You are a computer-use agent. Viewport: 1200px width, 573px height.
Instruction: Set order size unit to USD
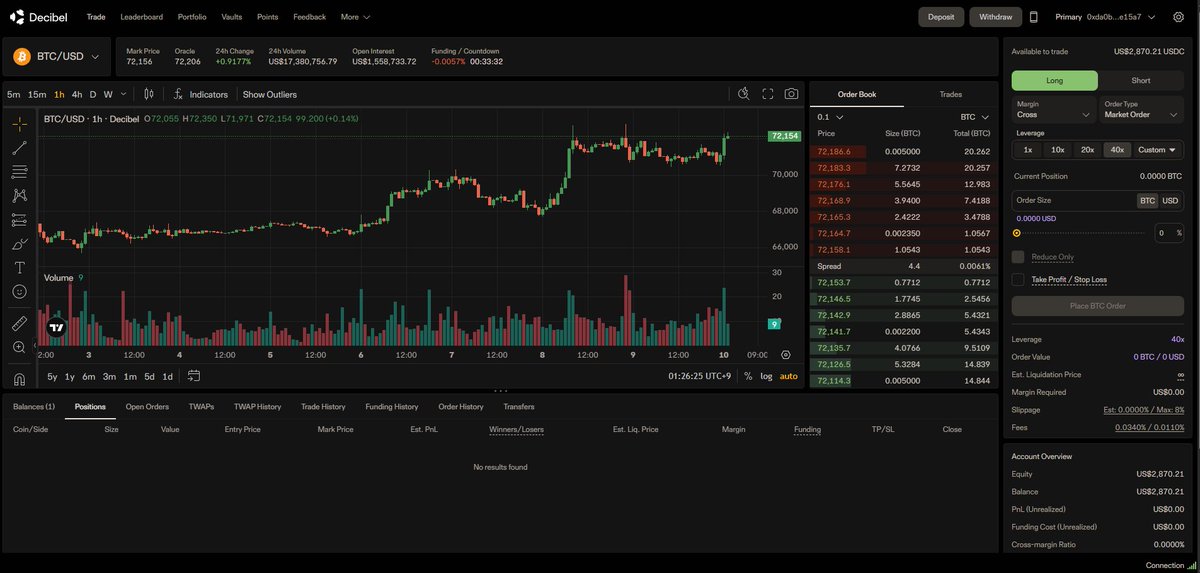pyautogui.click(x=1170, y=201)
